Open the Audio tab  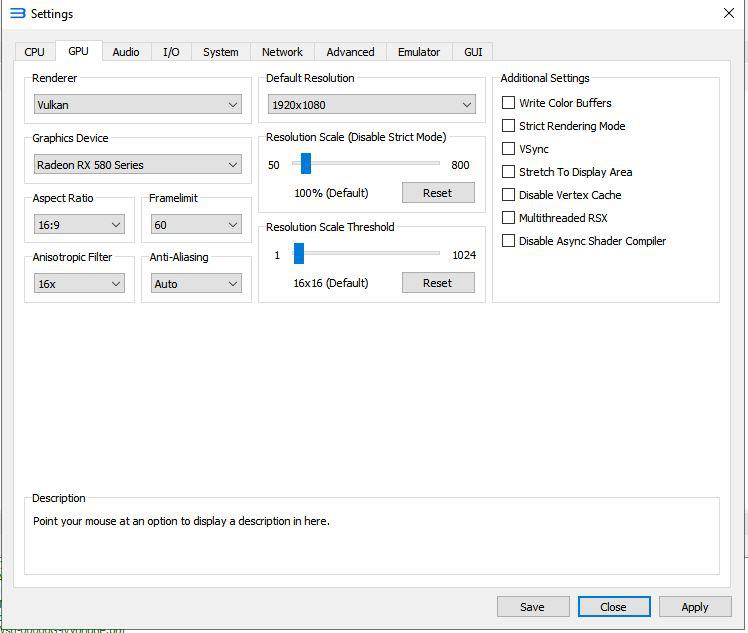pos(126,52)
